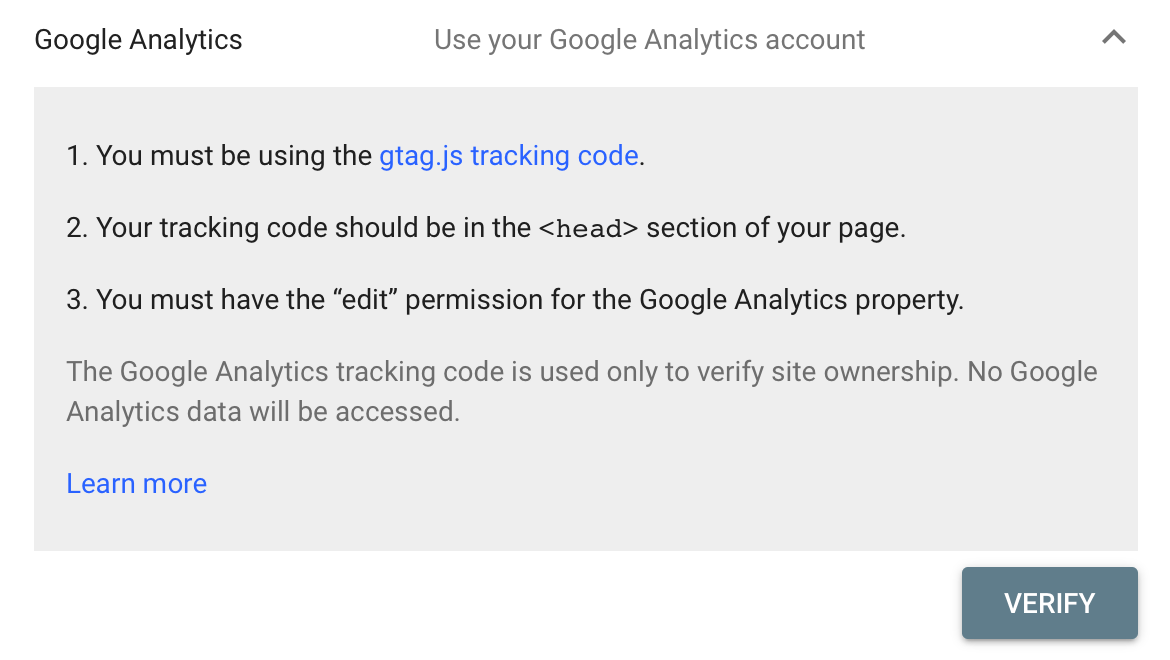Click the list number "2."
This screenshot has width=1170, height=660.
click(77, 228)
